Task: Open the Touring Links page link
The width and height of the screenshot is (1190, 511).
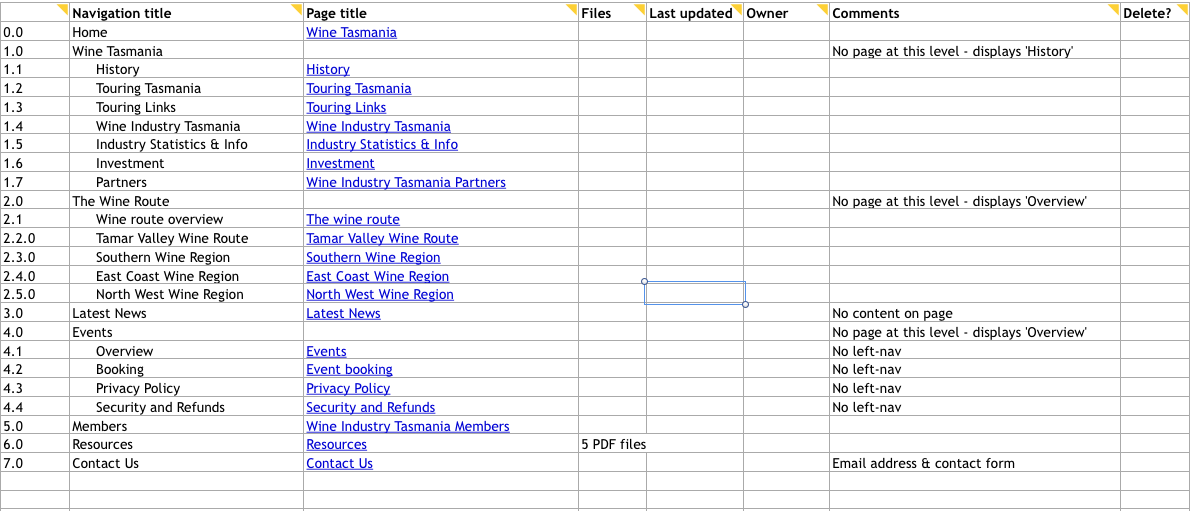Action: pyautogui.click(x=346, y=108)
